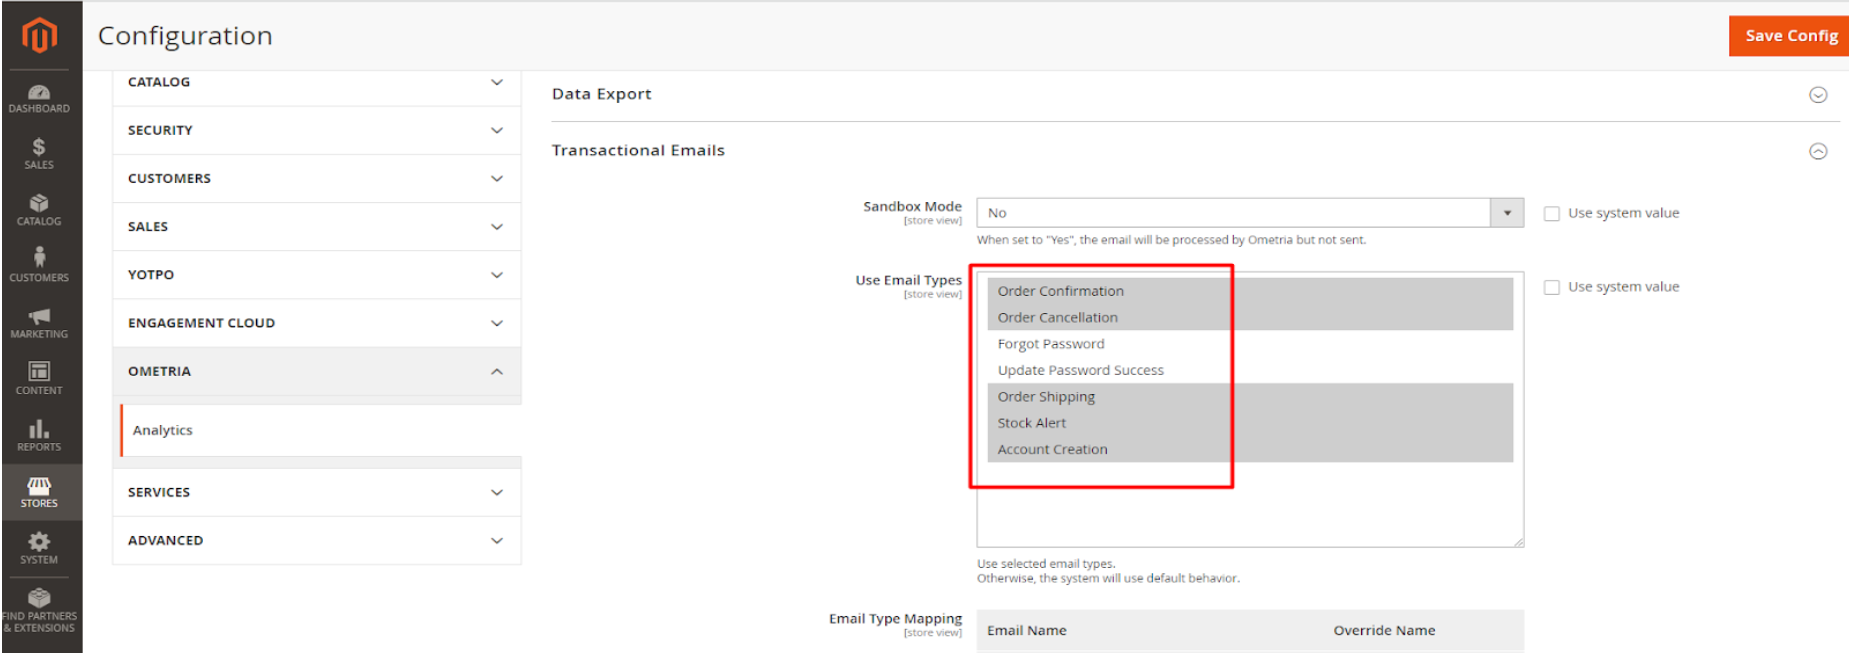Click the Email Name column header

(x=1027, y=630)
